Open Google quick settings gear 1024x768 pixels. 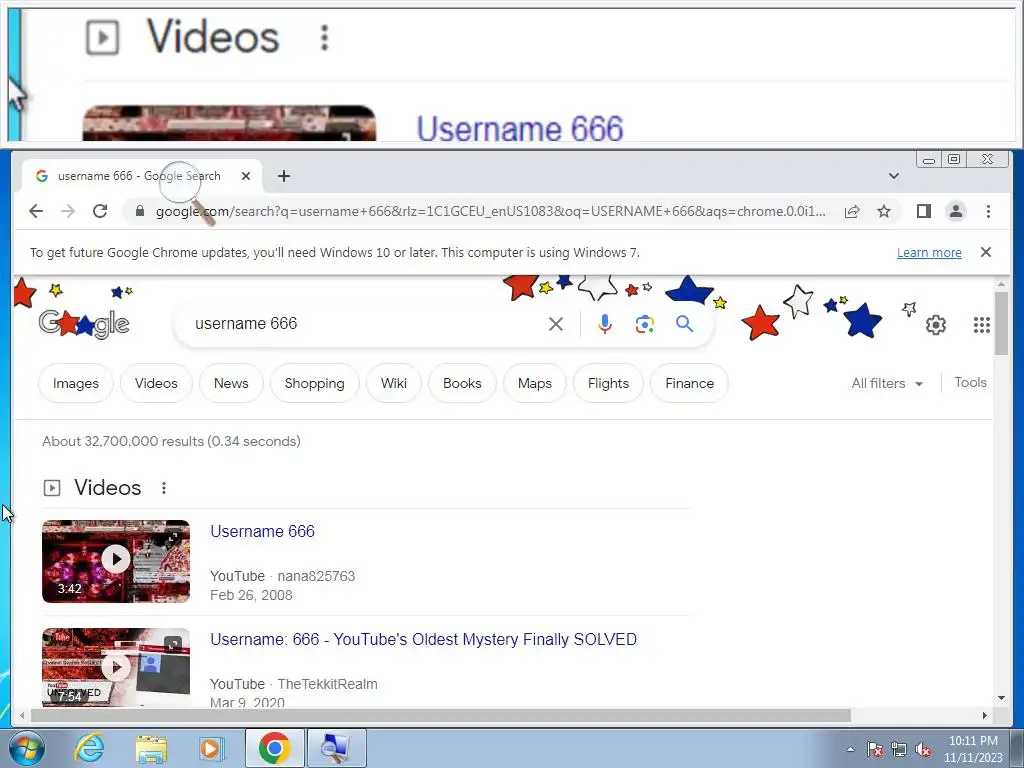[936, 325]
